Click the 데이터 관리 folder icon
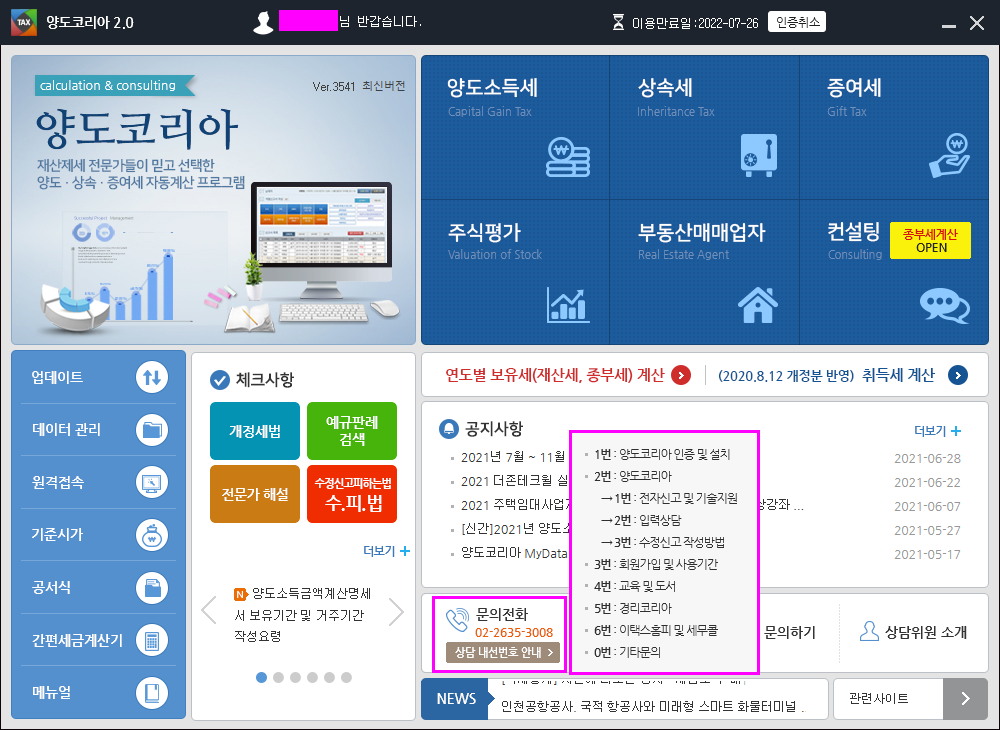 (x=152, y=430)
